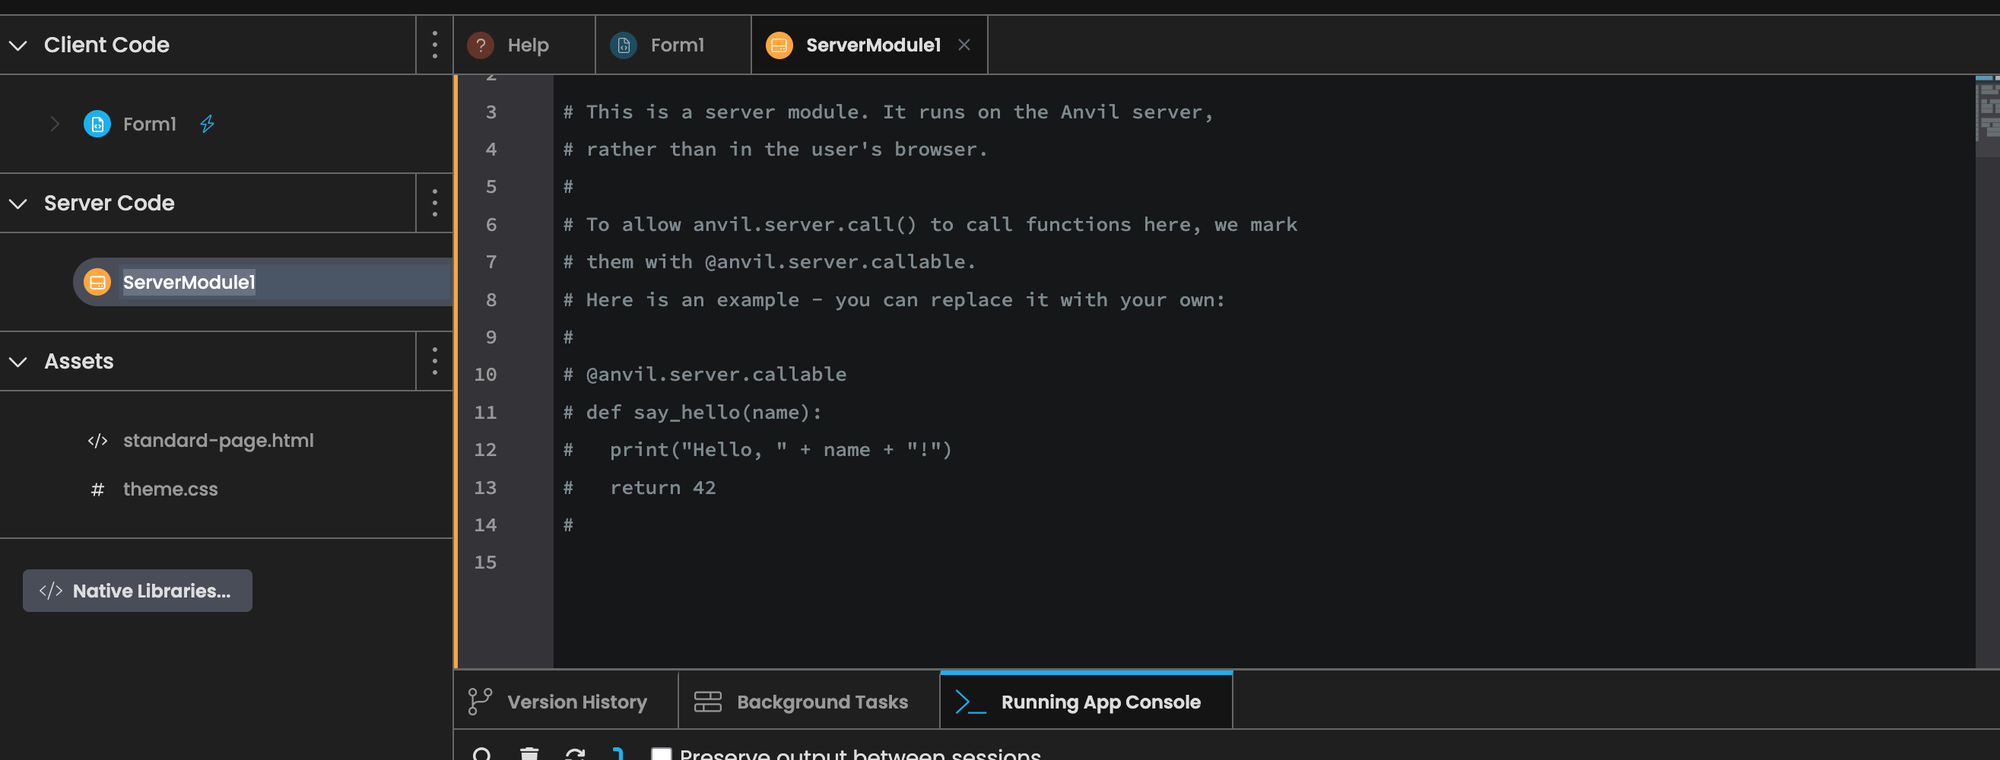Collapse the Client Code section
2000x760 pixels.
click(x=18, y=45)
